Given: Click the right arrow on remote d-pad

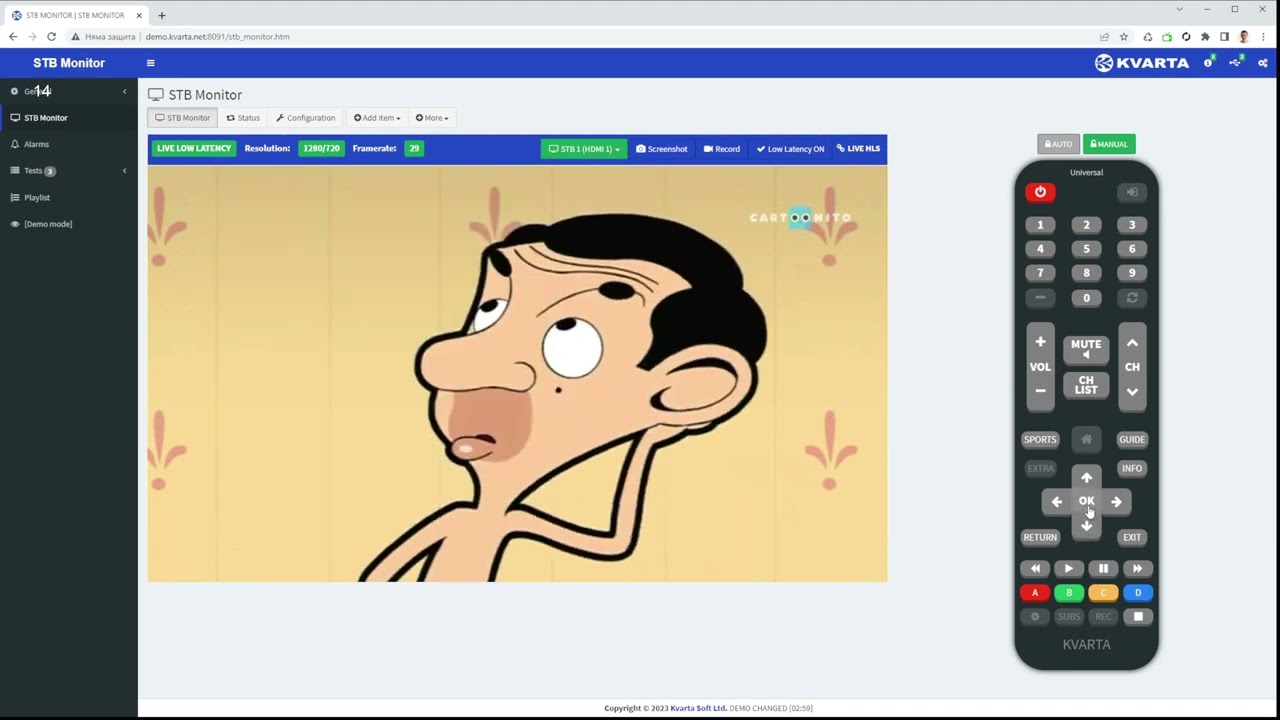Looking at the screenshot, I should [x=1116, y=502].
